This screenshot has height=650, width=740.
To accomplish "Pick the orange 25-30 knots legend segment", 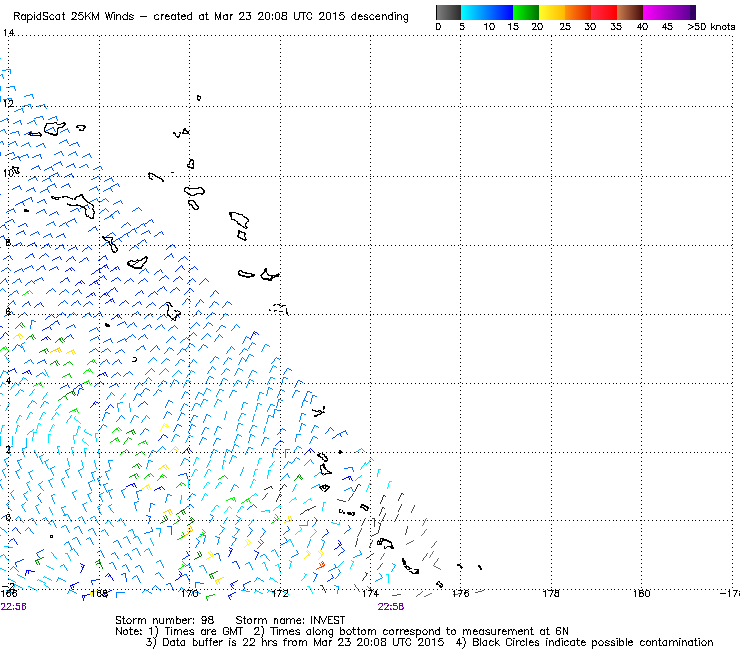I will 577,12.
